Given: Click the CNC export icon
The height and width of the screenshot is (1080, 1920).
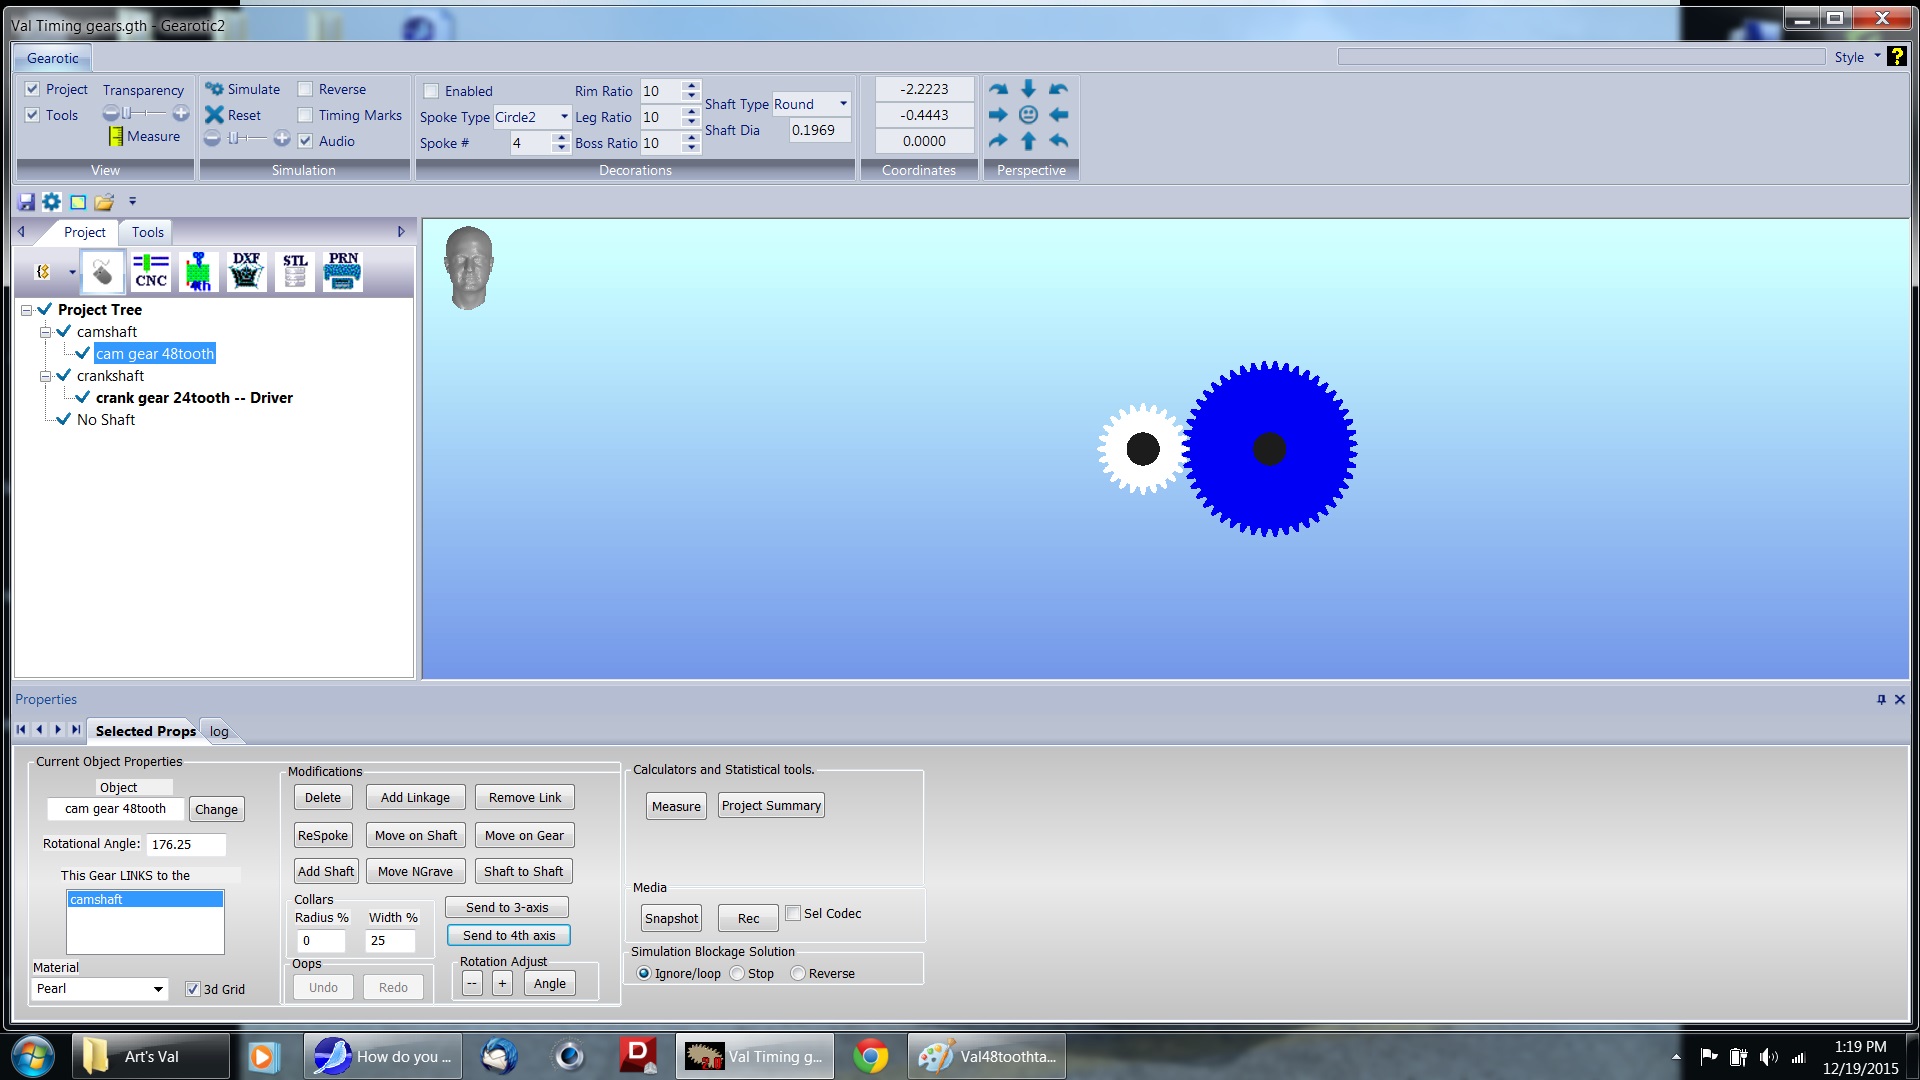Looking at the screenshot, I should pos(151,271).
